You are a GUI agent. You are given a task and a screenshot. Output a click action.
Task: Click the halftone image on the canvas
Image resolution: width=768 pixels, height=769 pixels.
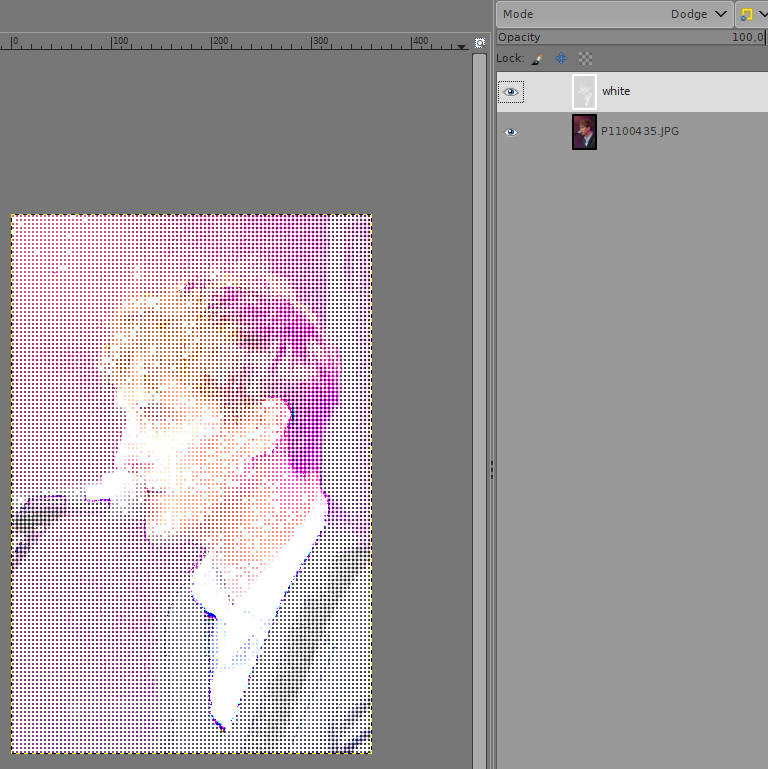(191, 484)
